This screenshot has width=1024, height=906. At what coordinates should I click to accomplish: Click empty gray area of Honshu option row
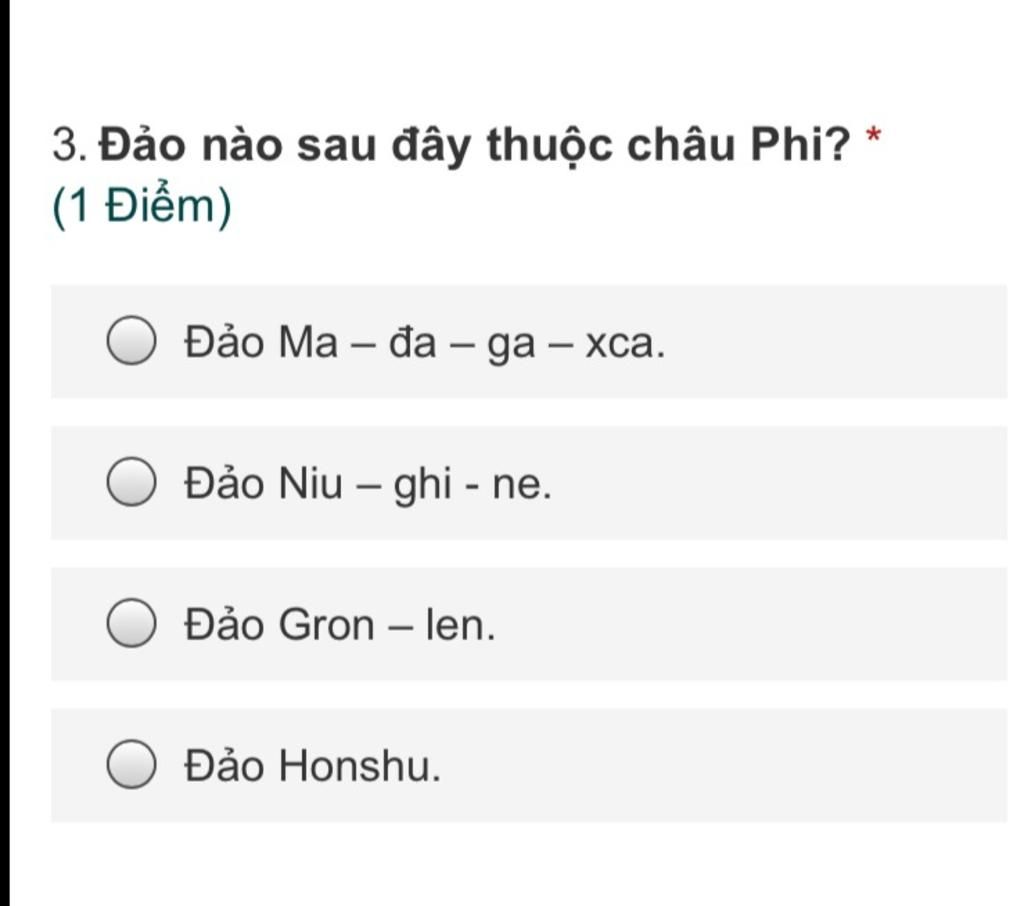click(725, 765)
